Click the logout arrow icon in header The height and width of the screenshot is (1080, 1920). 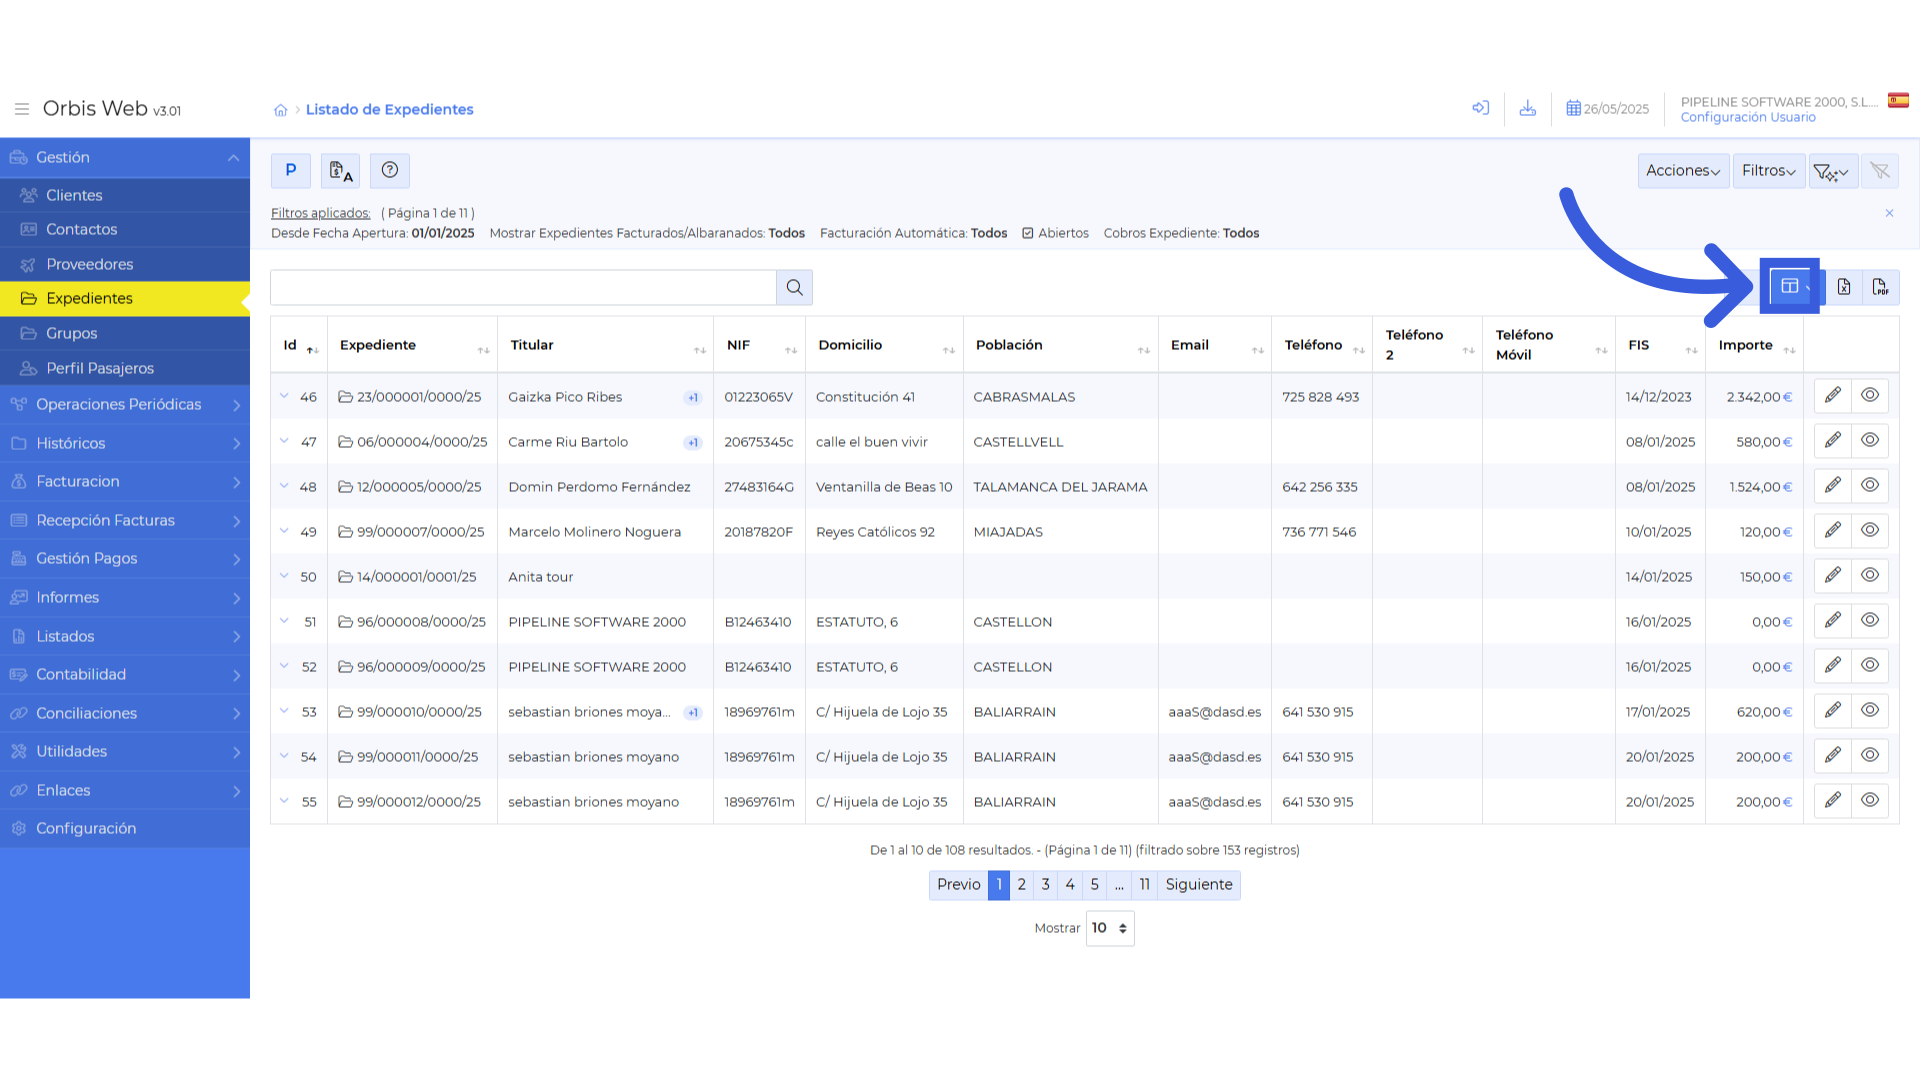[x=1481, y=108]
